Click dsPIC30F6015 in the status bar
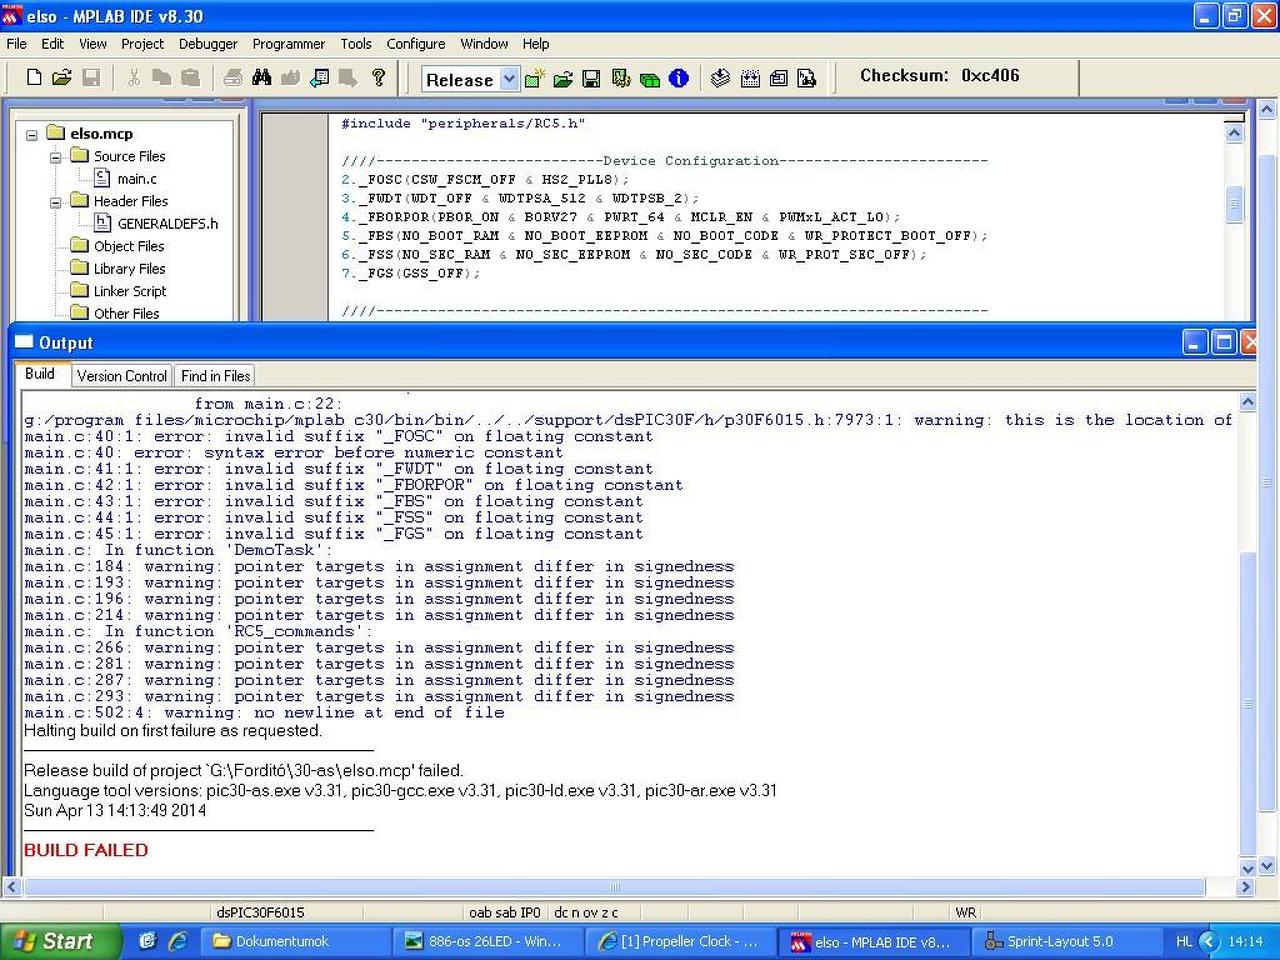 click(x=260, y=912)
